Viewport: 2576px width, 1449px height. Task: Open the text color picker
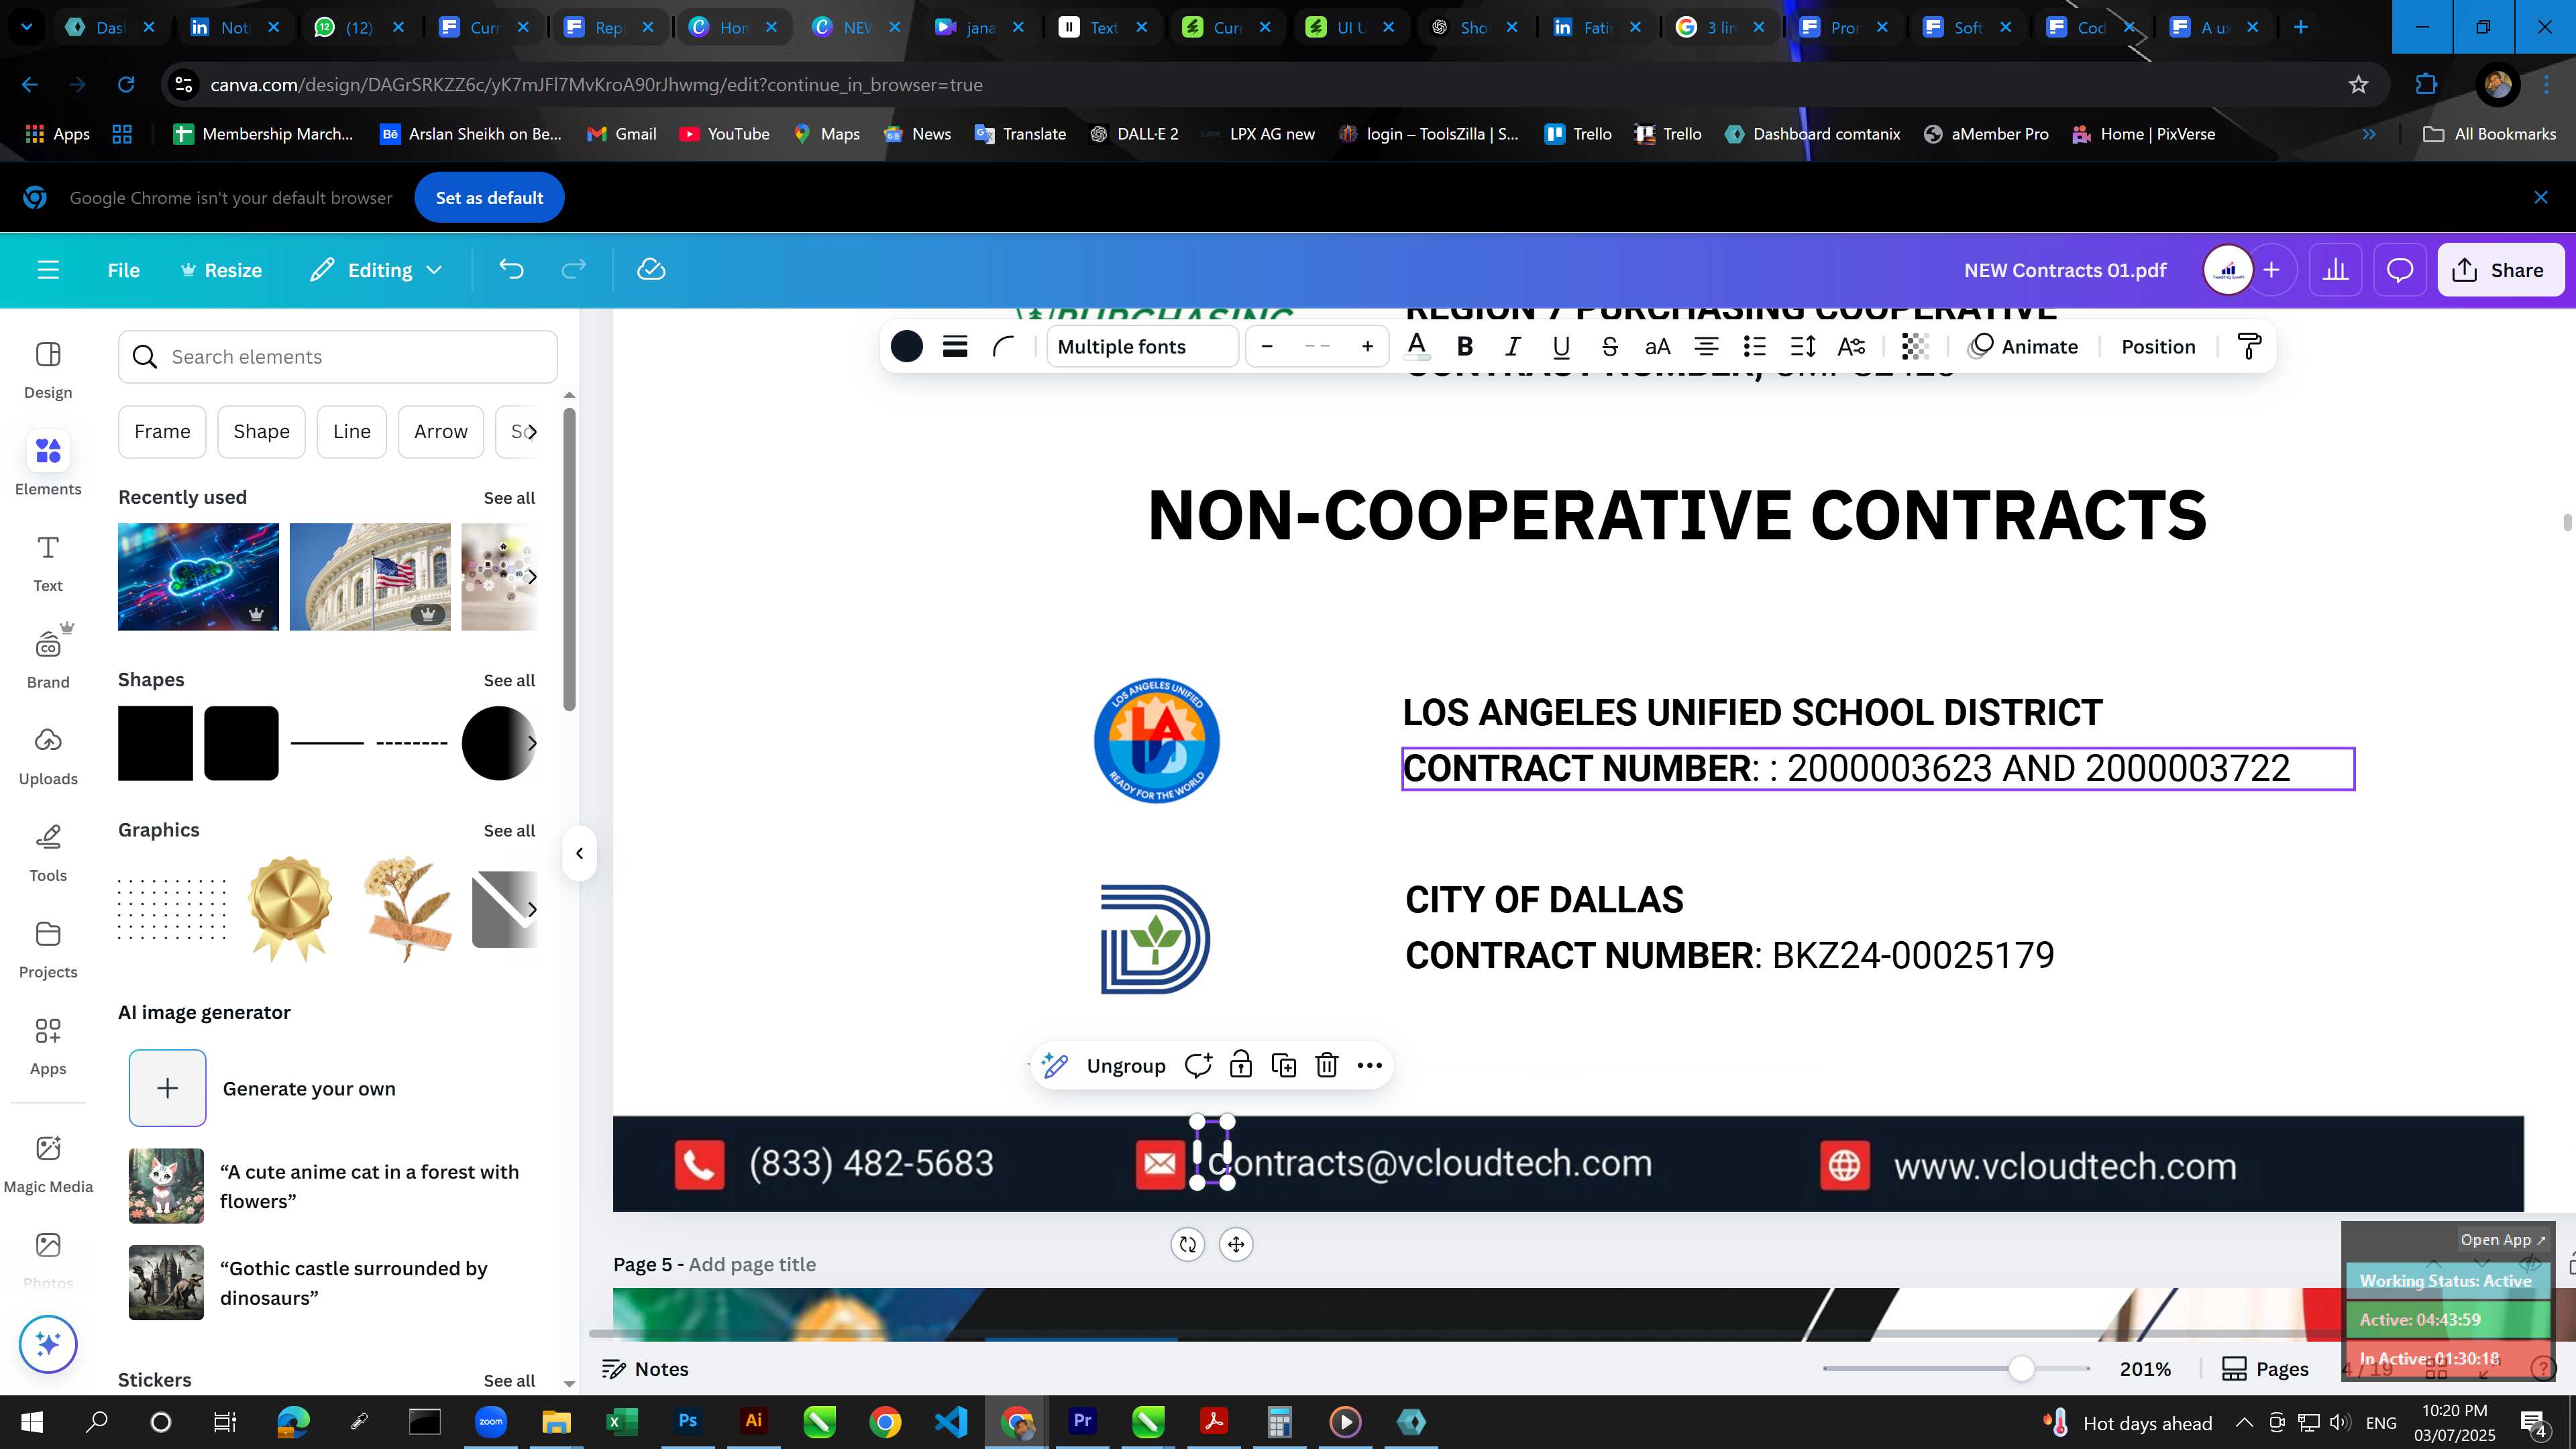(1416, 347)
